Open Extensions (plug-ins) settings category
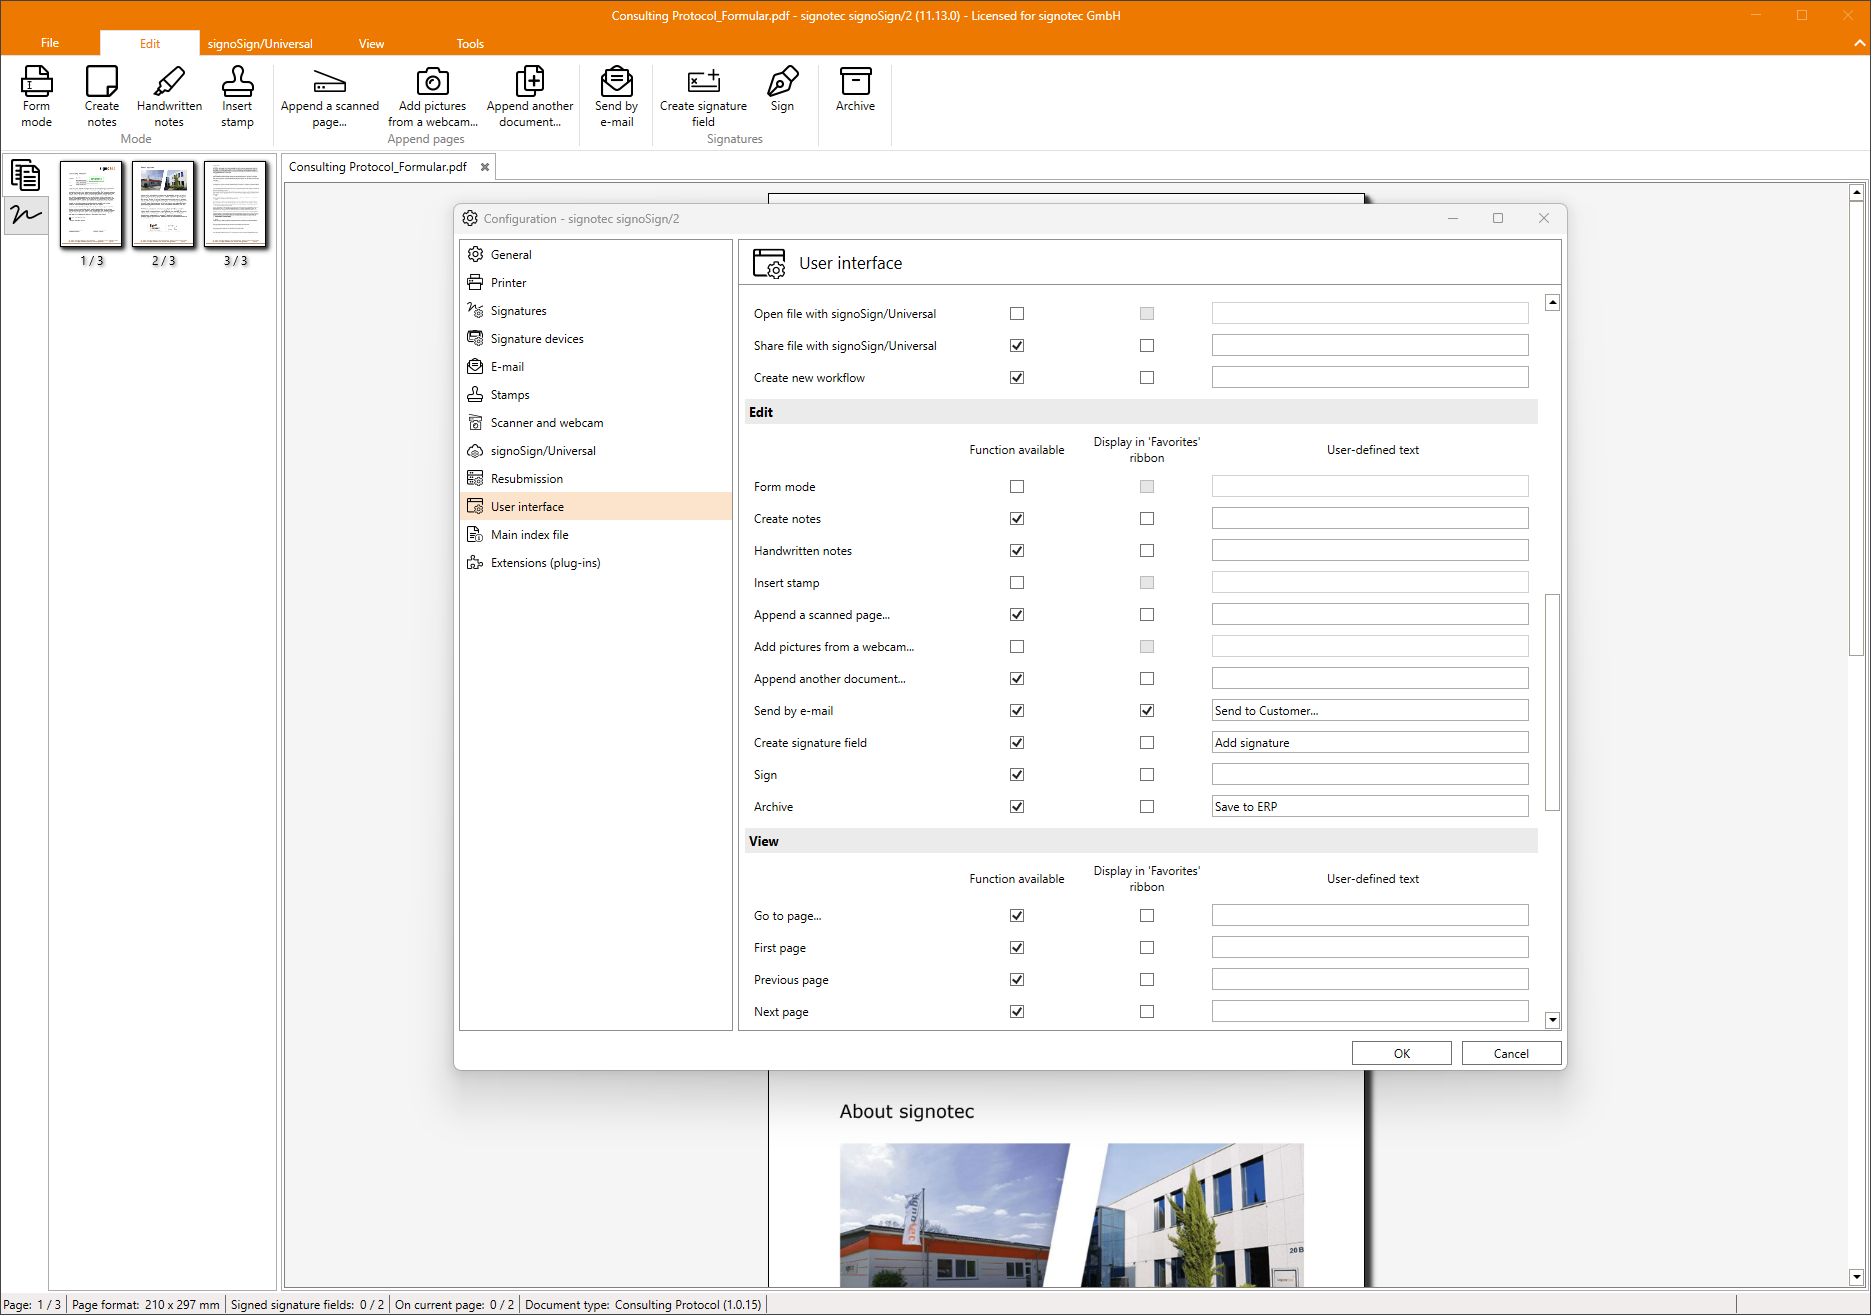Viewport: 1871px width, 1315px height. [x=596, y=563]
